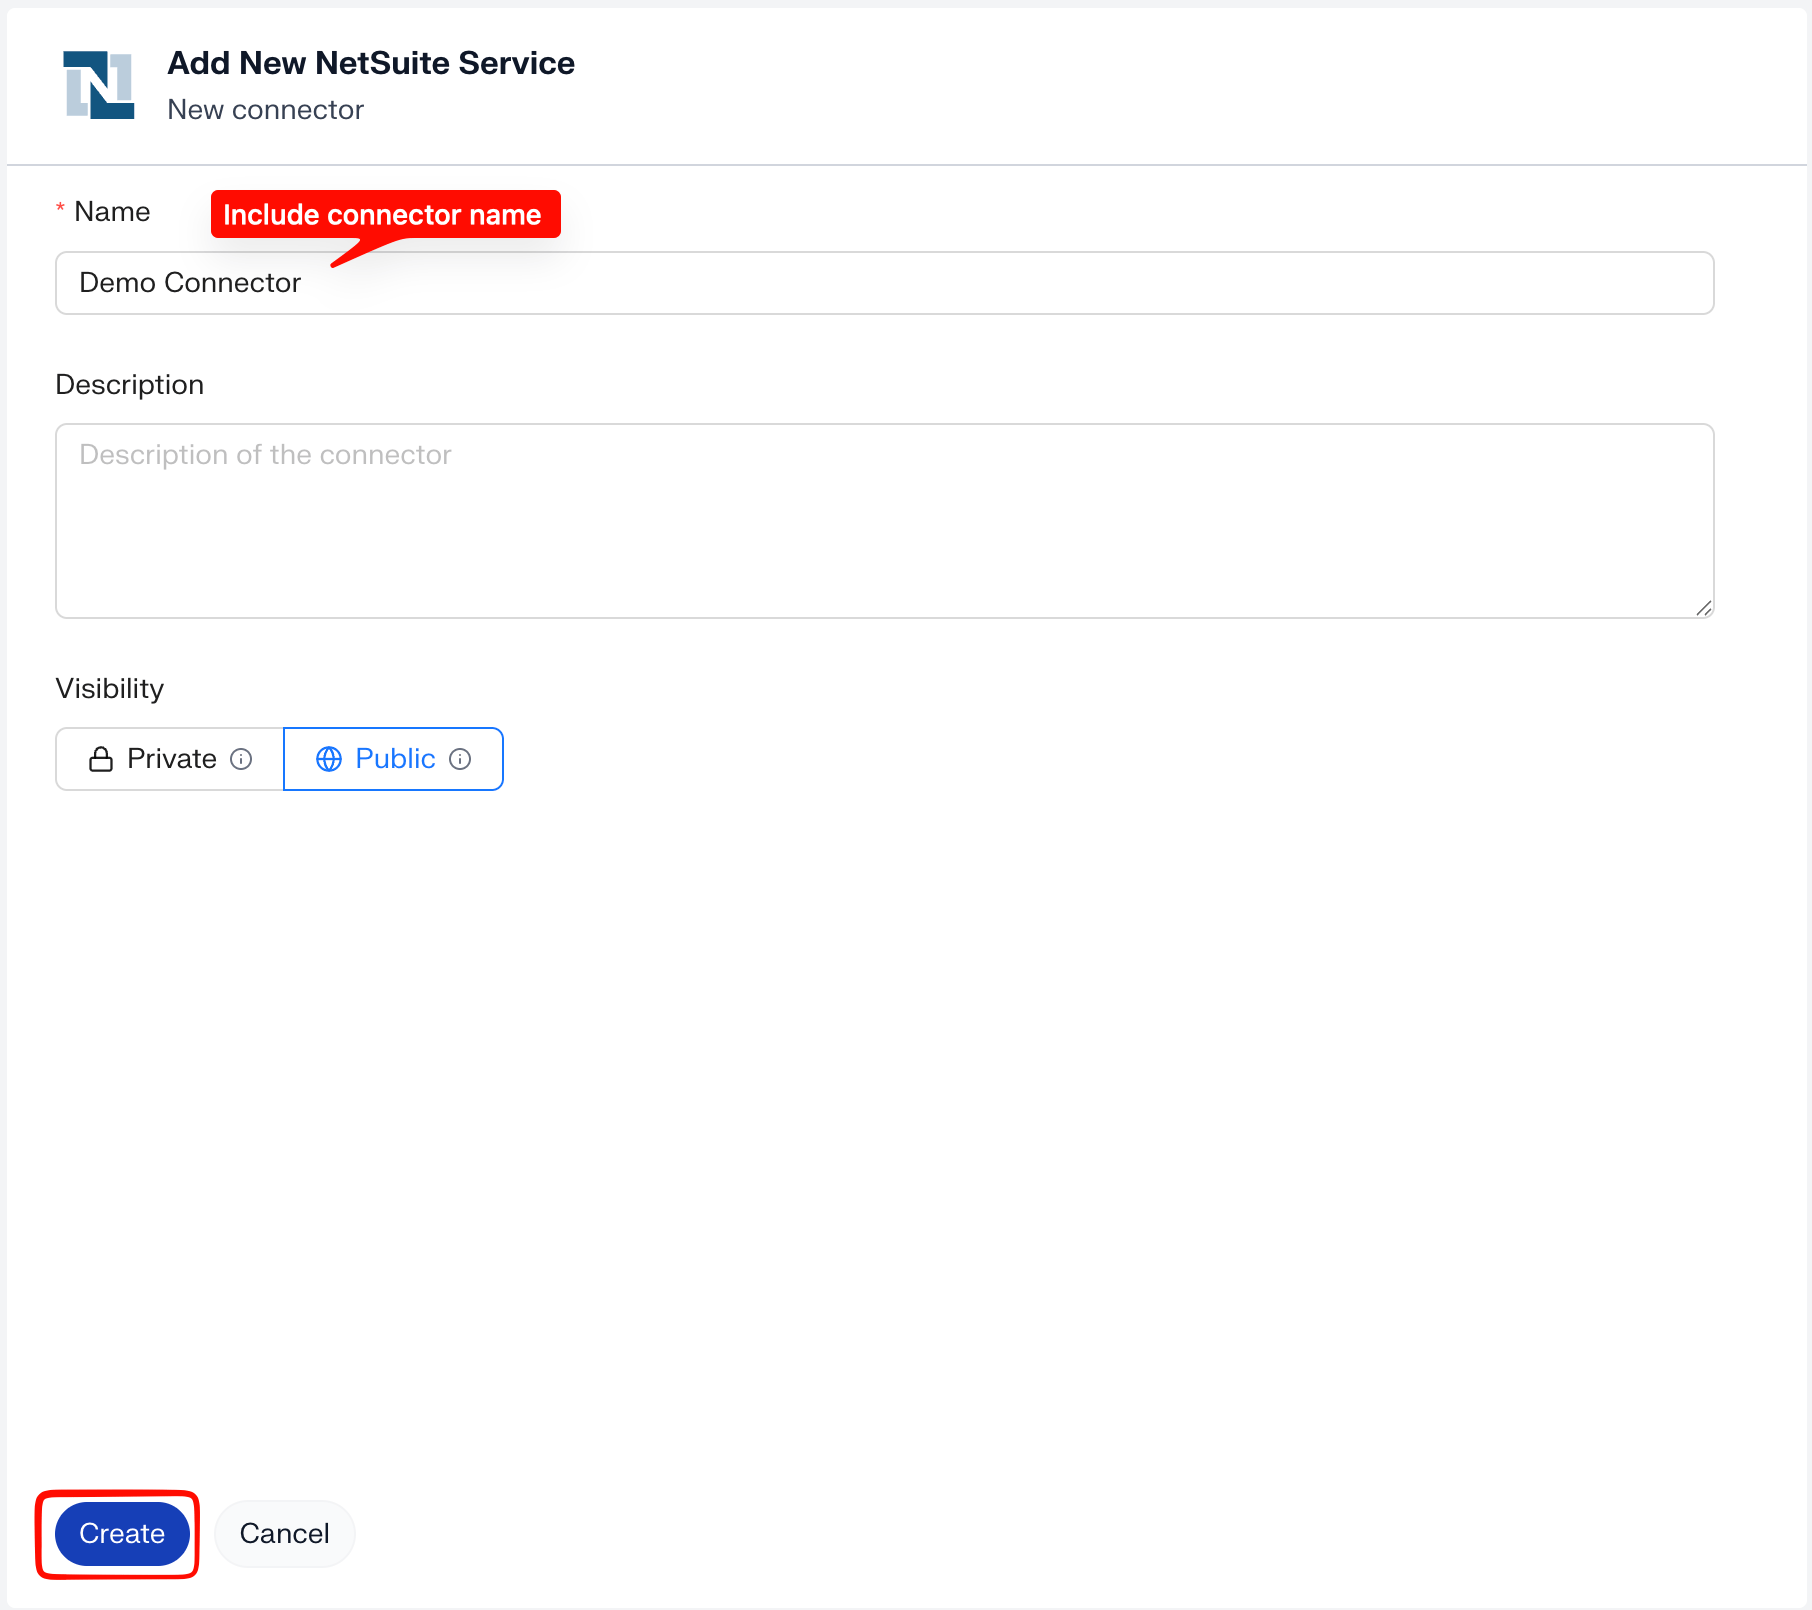Click the Description field label
Viewport: 1812px width, 1610px height.
click(130, 385)
